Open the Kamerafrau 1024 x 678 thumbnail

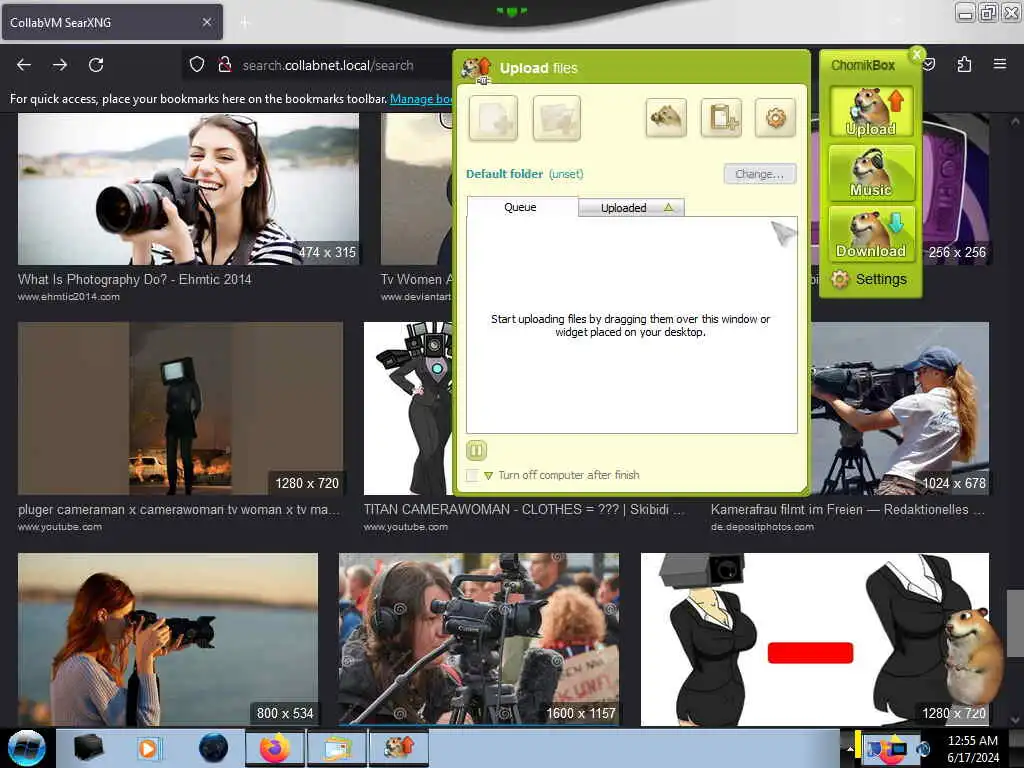(x=899, y=408)
